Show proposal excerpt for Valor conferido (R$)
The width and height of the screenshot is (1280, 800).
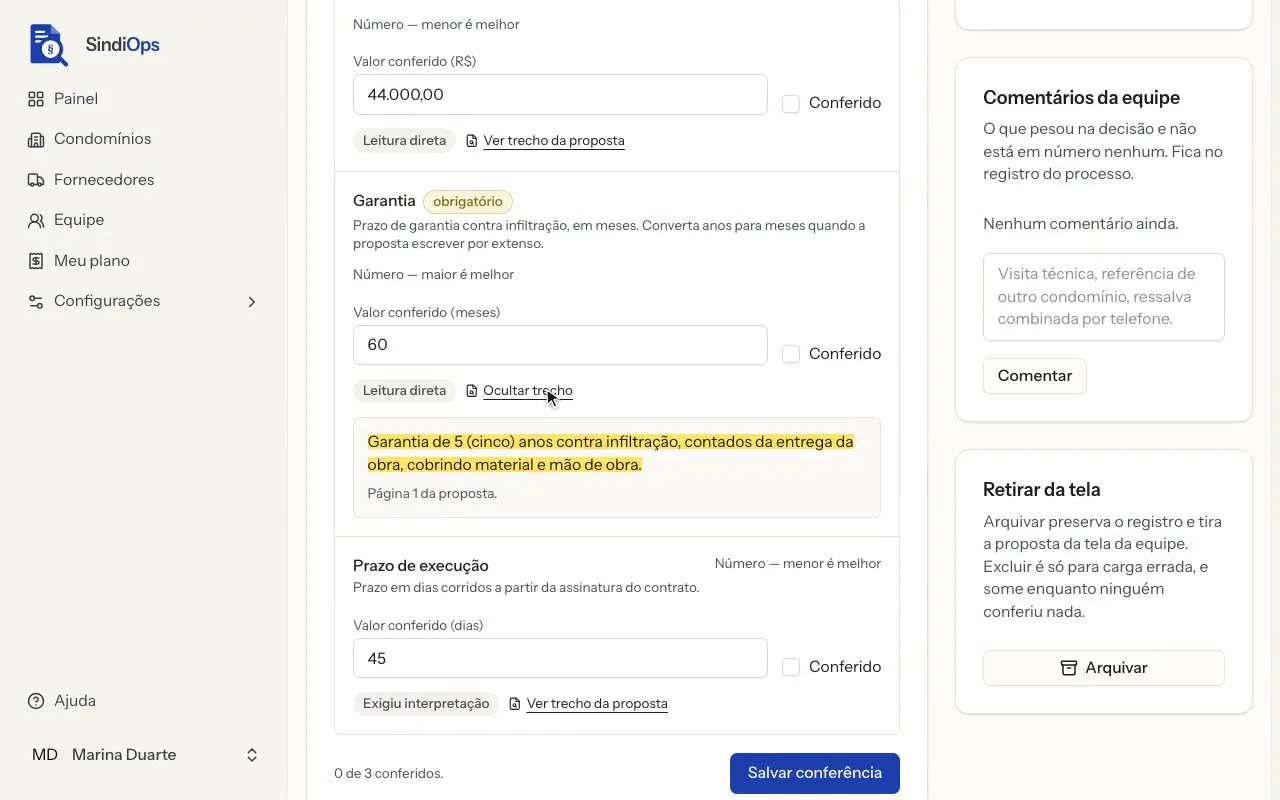[x=554, y=141]
